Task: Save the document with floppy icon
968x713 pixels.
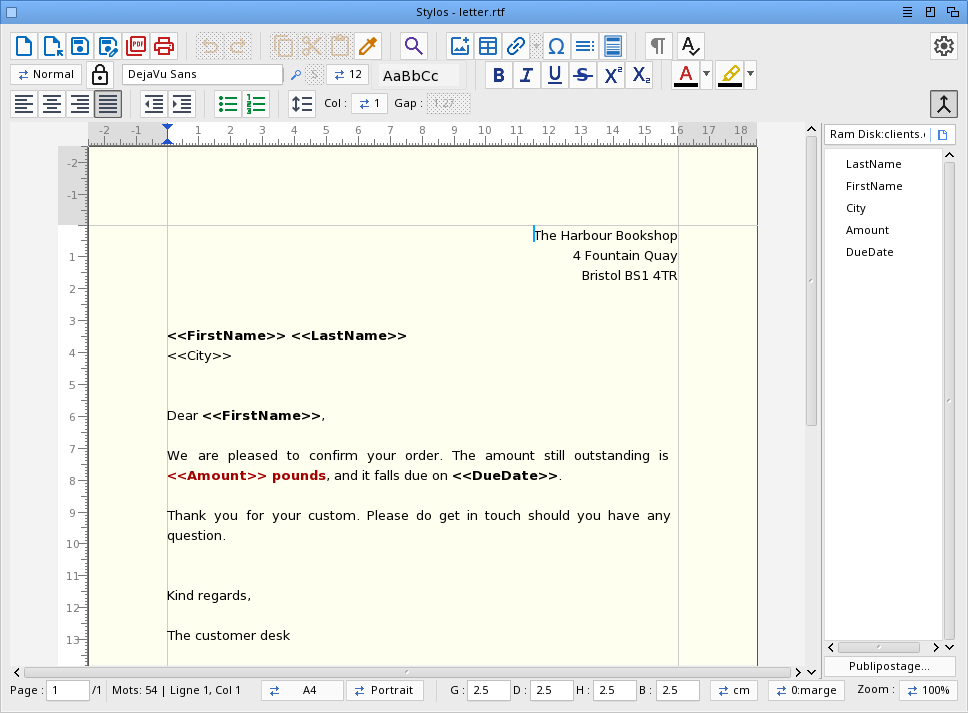Action: coord(80,46)
